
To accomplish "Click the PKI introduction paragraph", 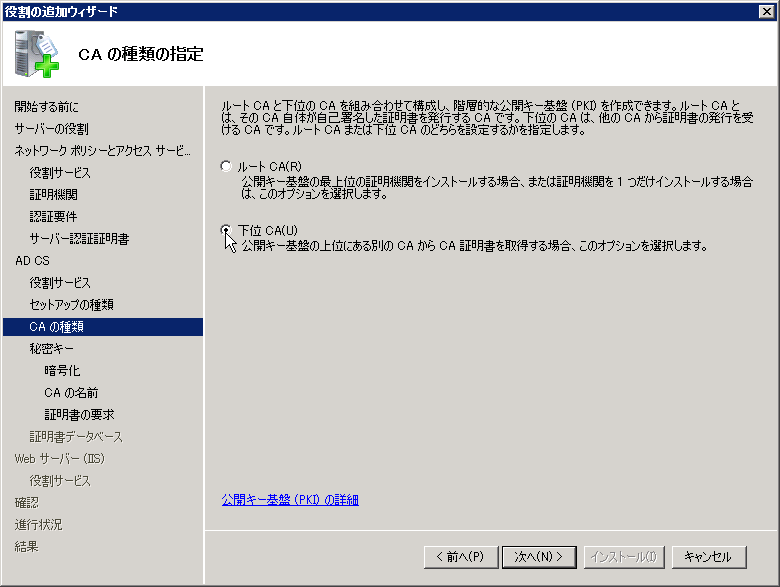I will [487, 118].
